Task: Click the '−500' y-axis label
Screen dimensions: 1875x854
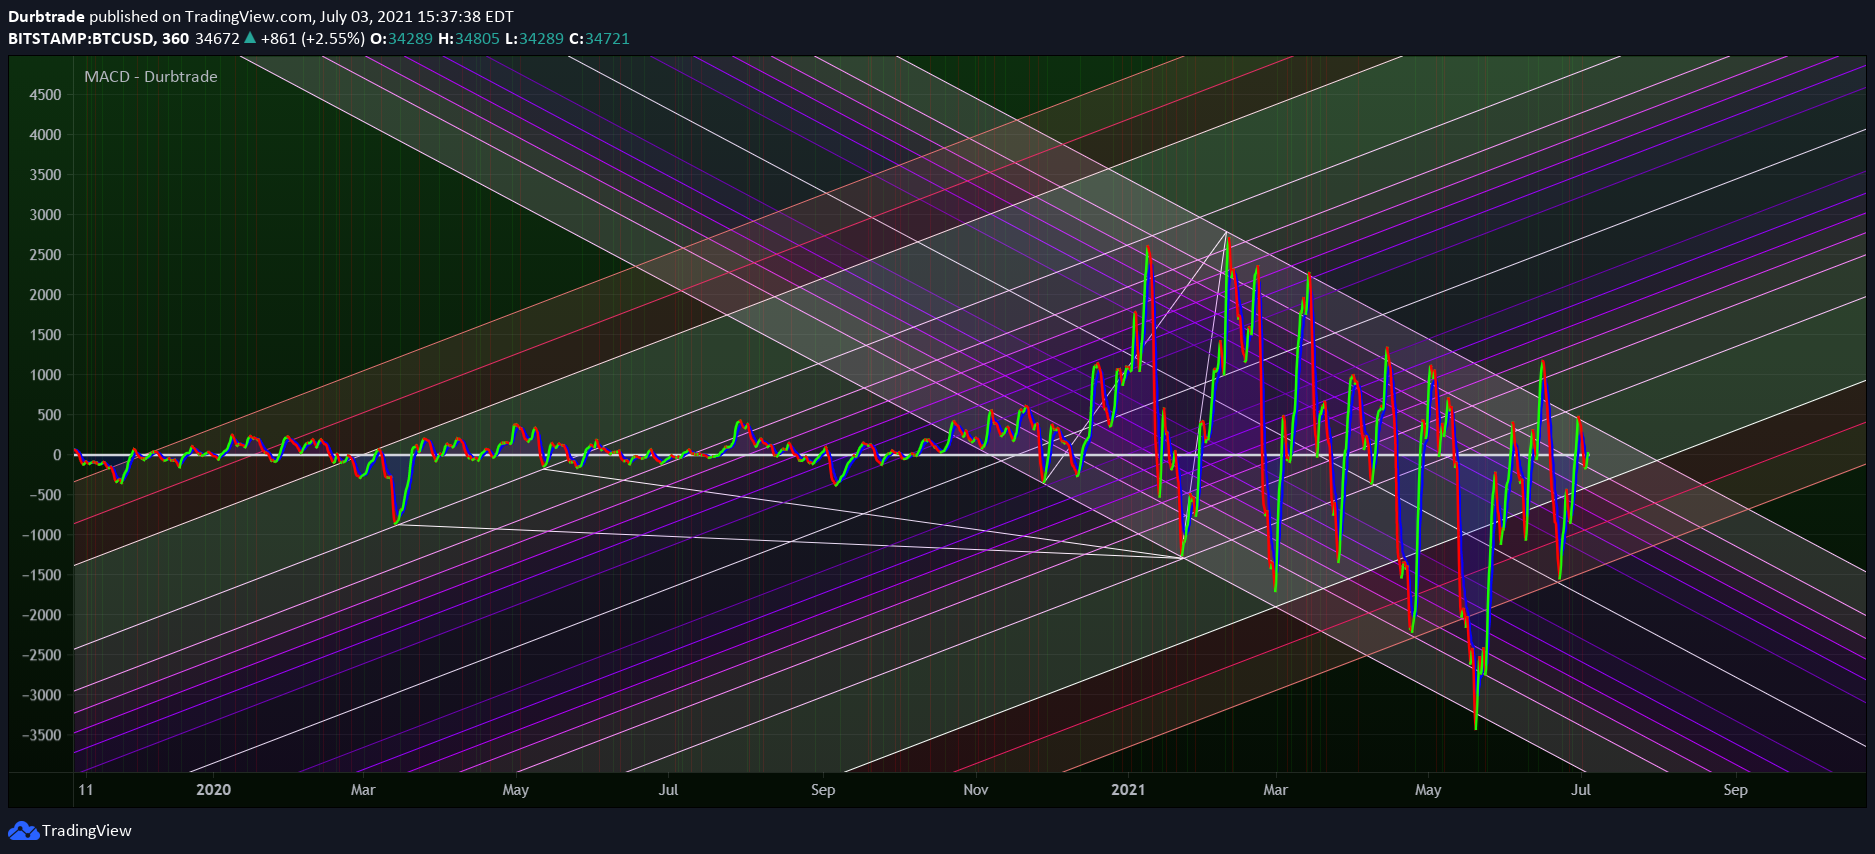Action: point(44,495)
